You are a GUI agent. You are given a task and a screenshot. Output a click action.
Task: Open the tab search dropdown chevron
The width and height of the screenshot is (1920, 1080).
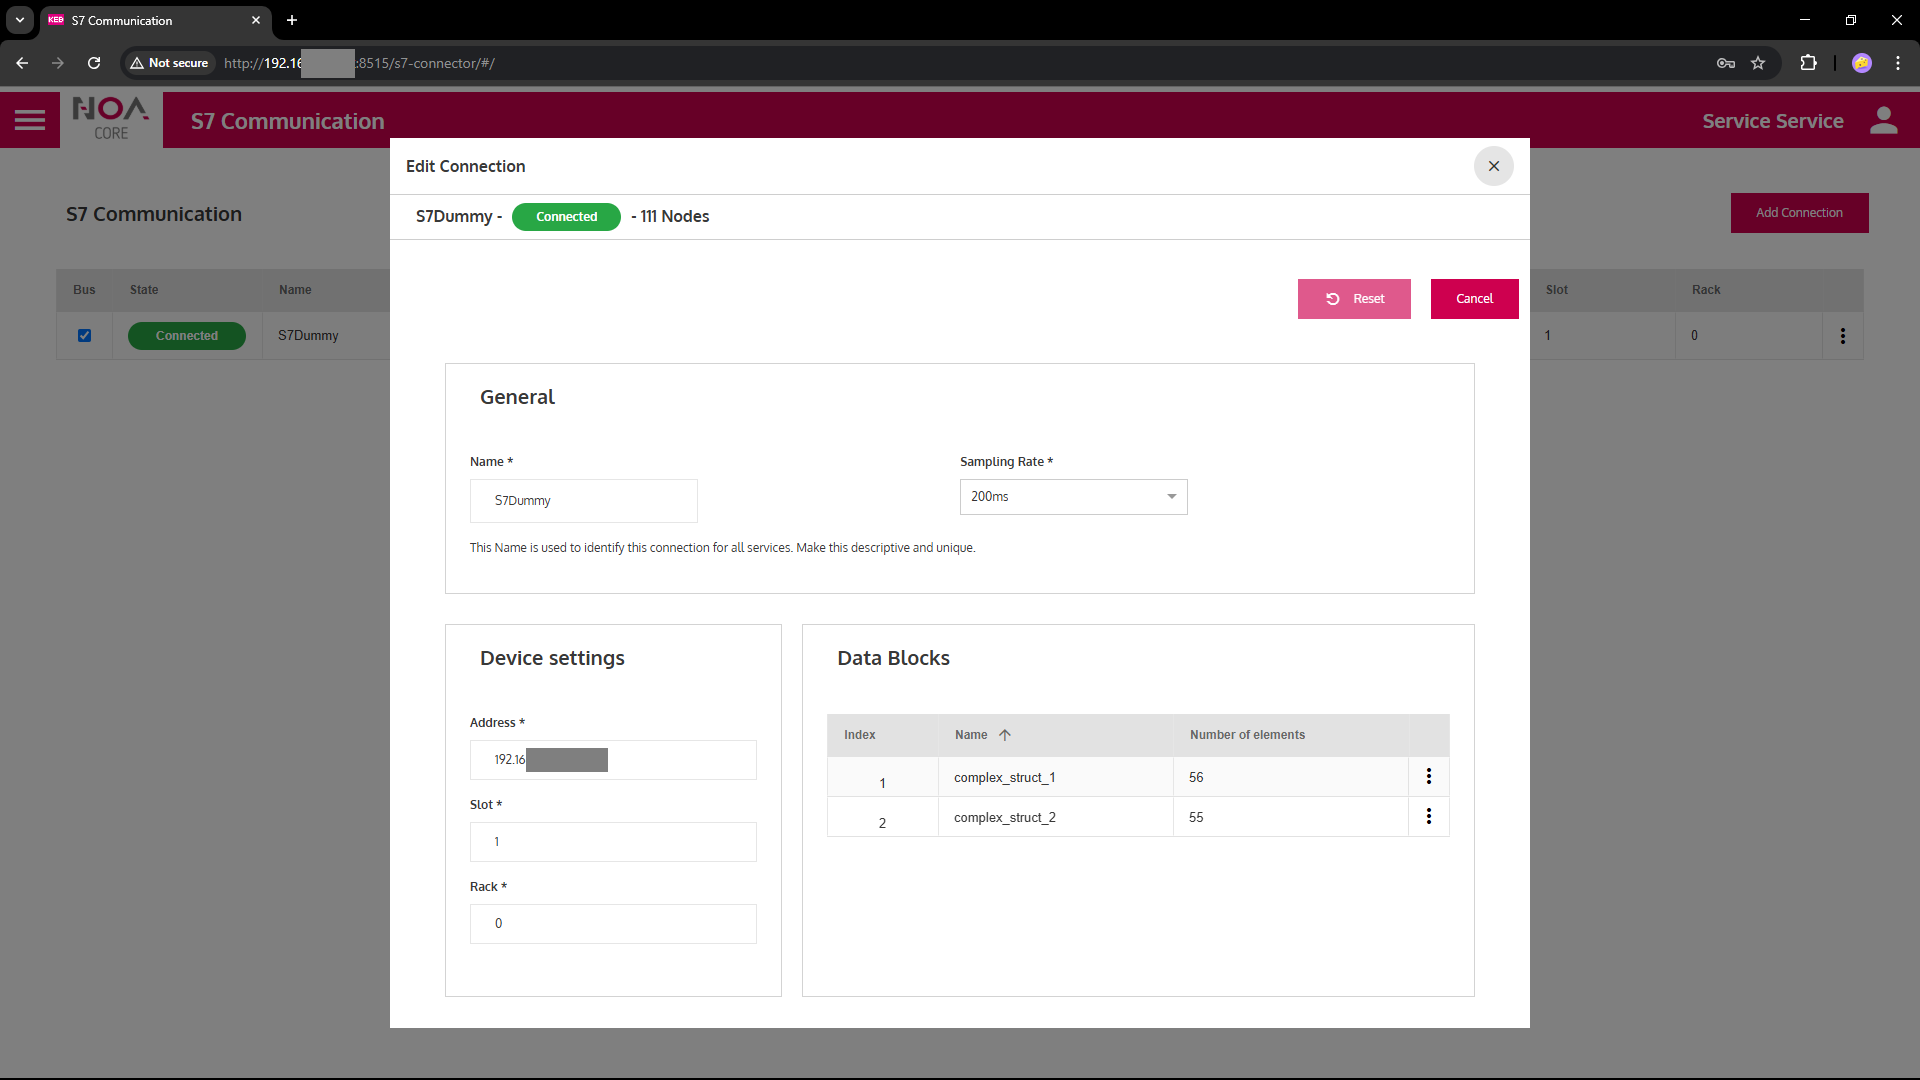[x=19, y=20]
